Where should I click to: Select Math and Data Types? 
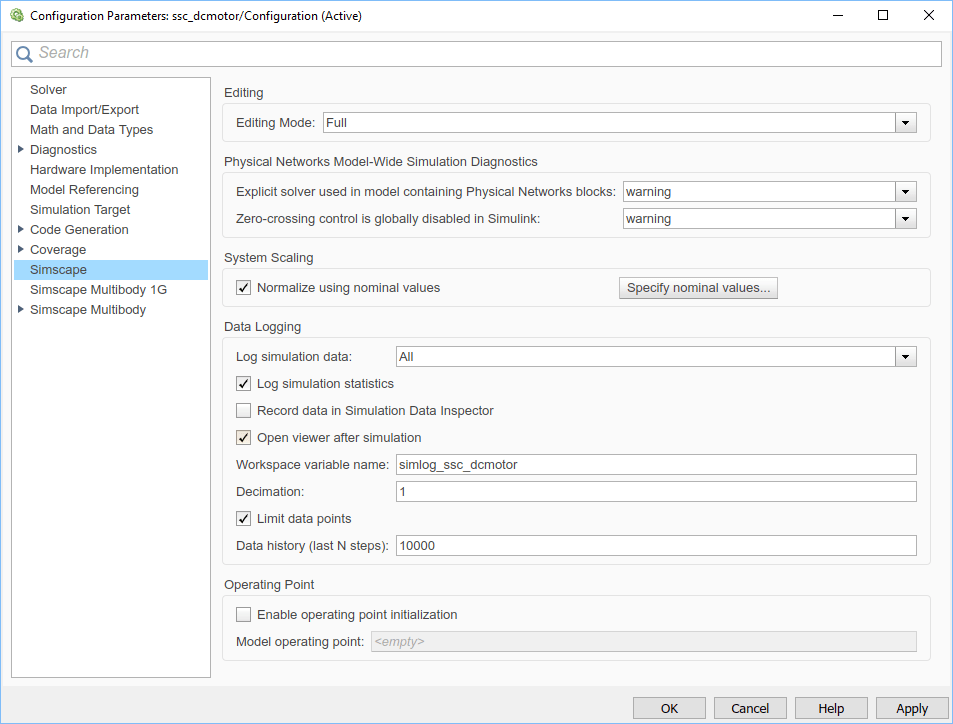[x=91, y=129]
